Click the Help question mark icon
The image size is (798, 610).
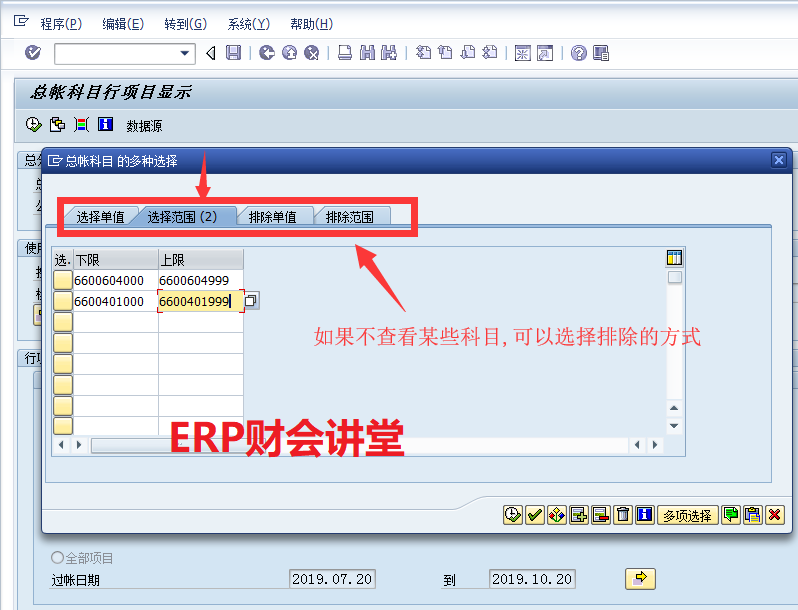pyautogui.click(x=578, y=53)
